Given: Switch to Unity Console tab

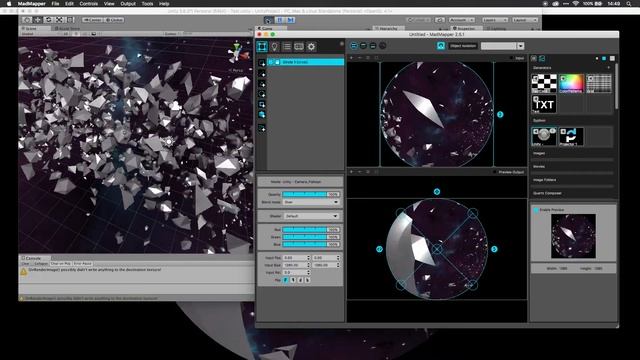Looking at the screenshot, I should pyautogui.click(x=33, y=258).
